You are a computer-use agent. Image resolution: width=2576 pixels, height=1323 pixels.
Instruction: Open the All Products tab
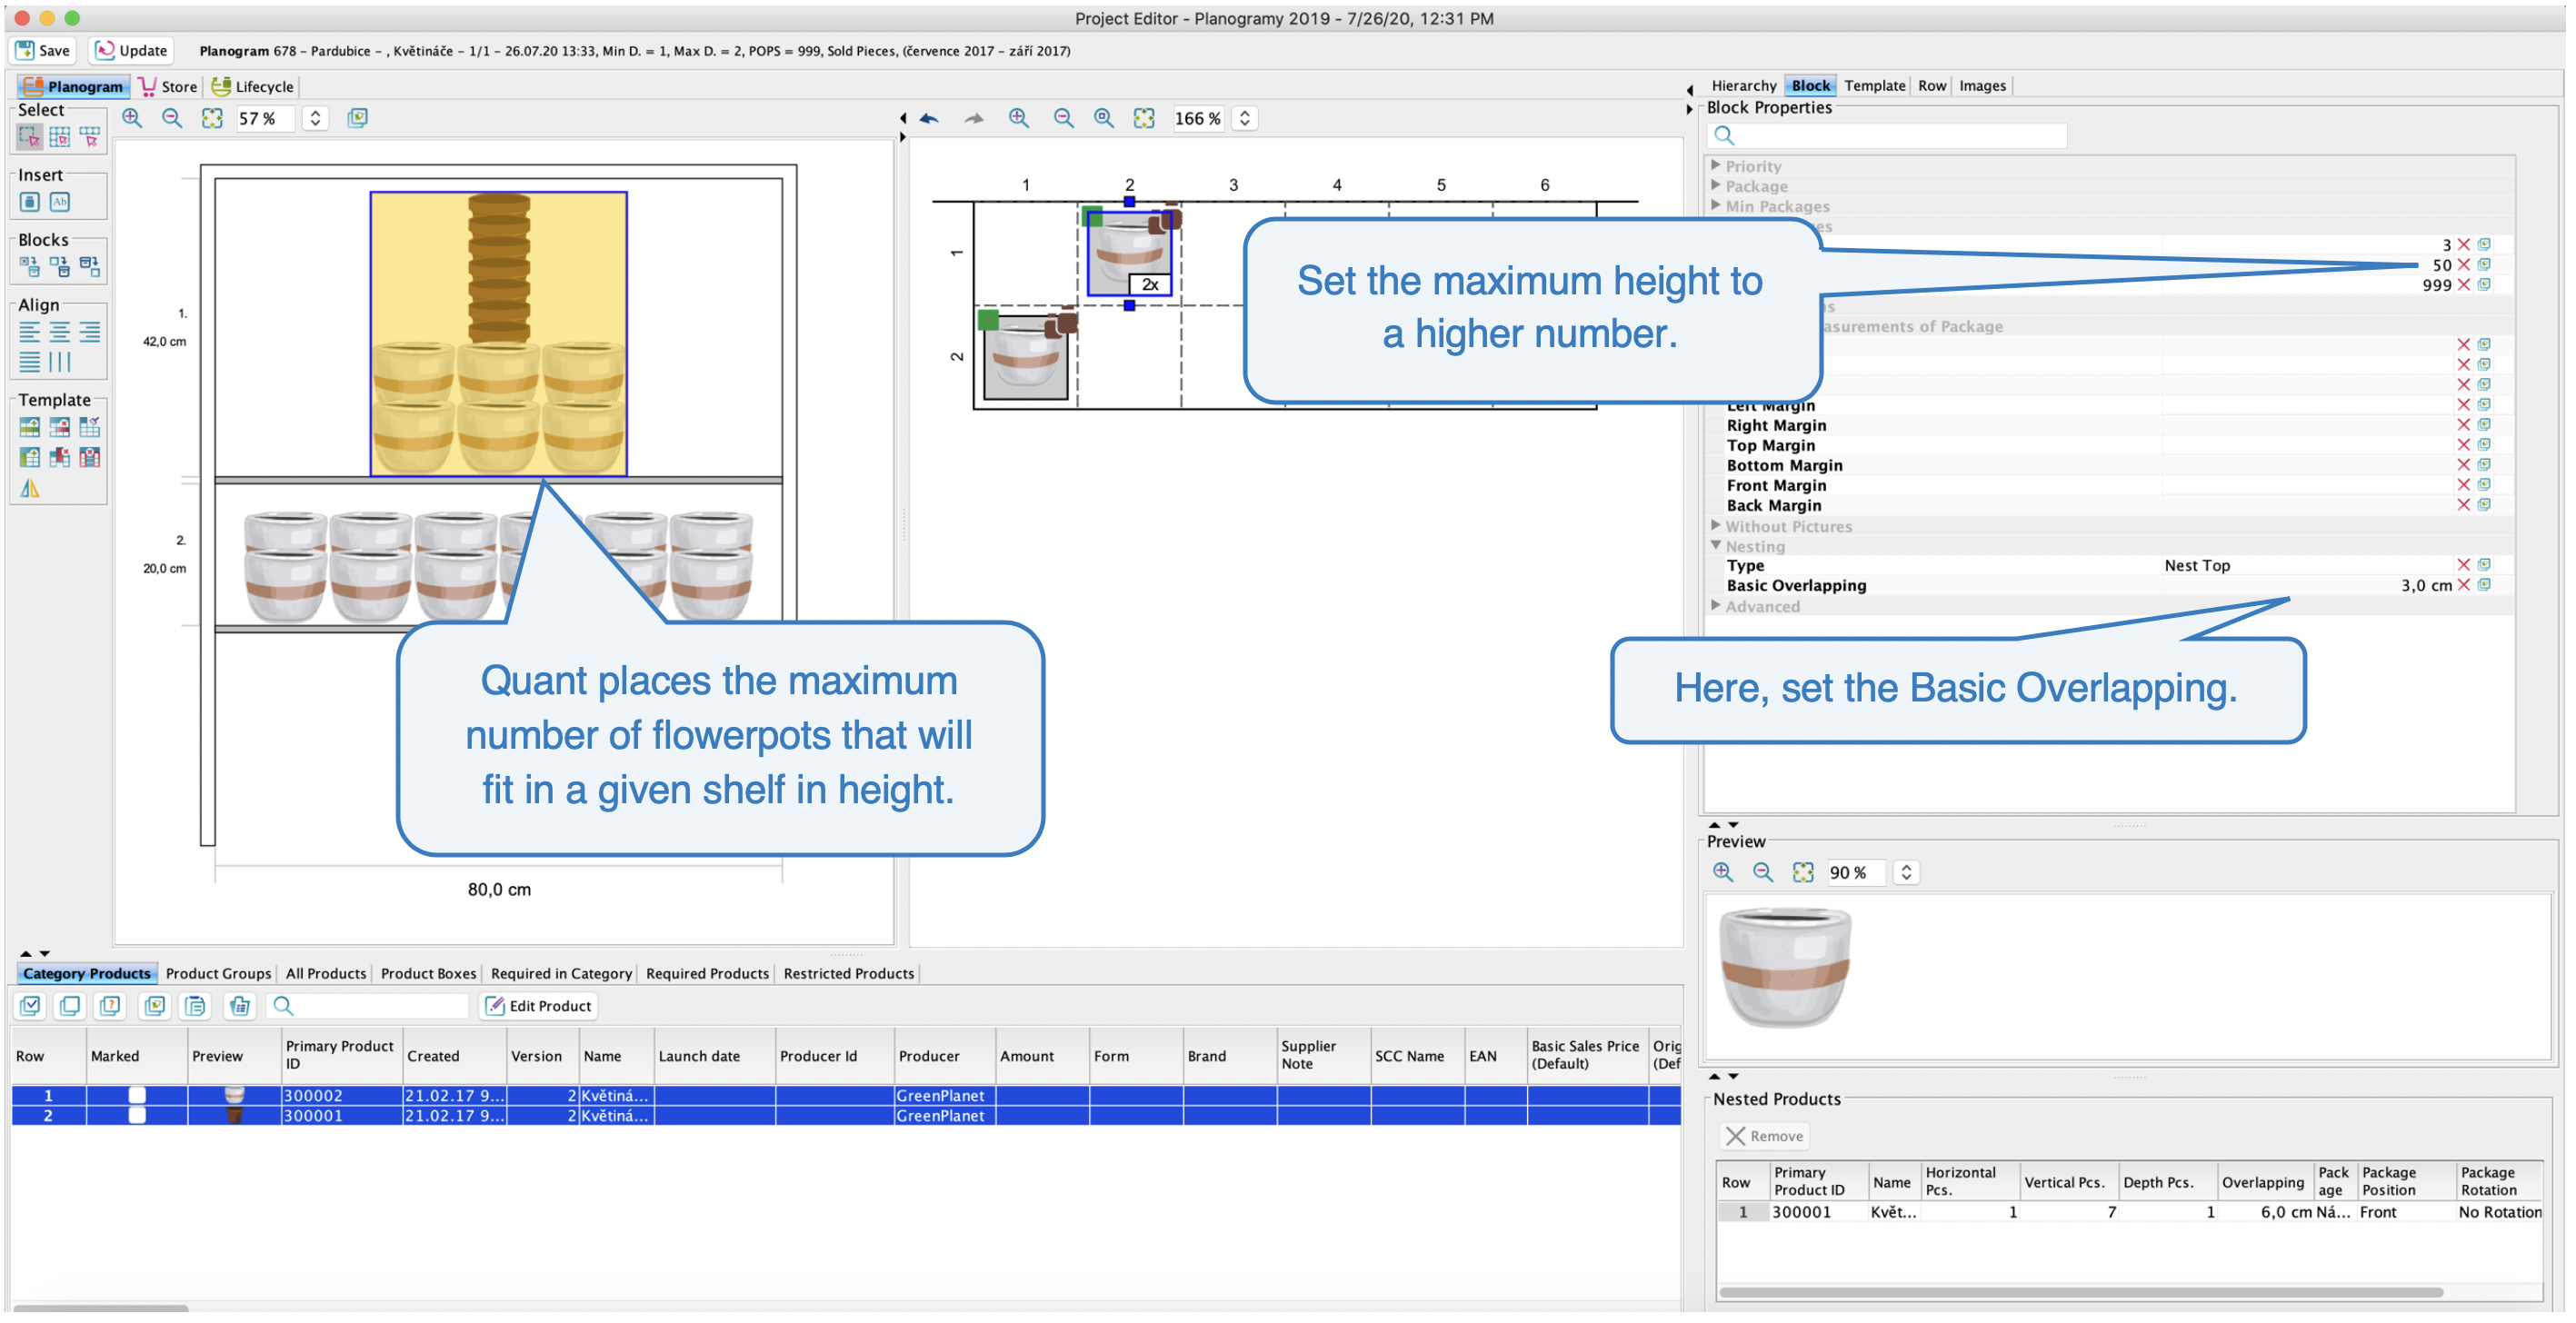[x=326, y=973]
